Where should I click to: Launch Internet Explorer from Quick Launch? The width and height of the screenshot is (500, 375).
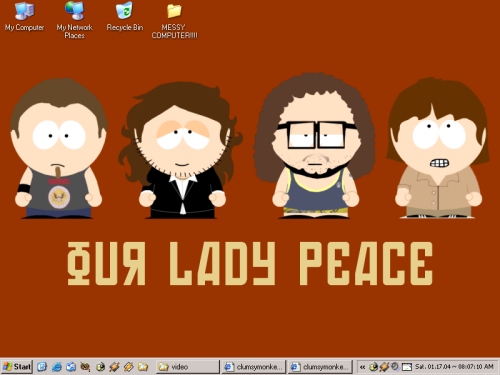(x=57, y=367)
